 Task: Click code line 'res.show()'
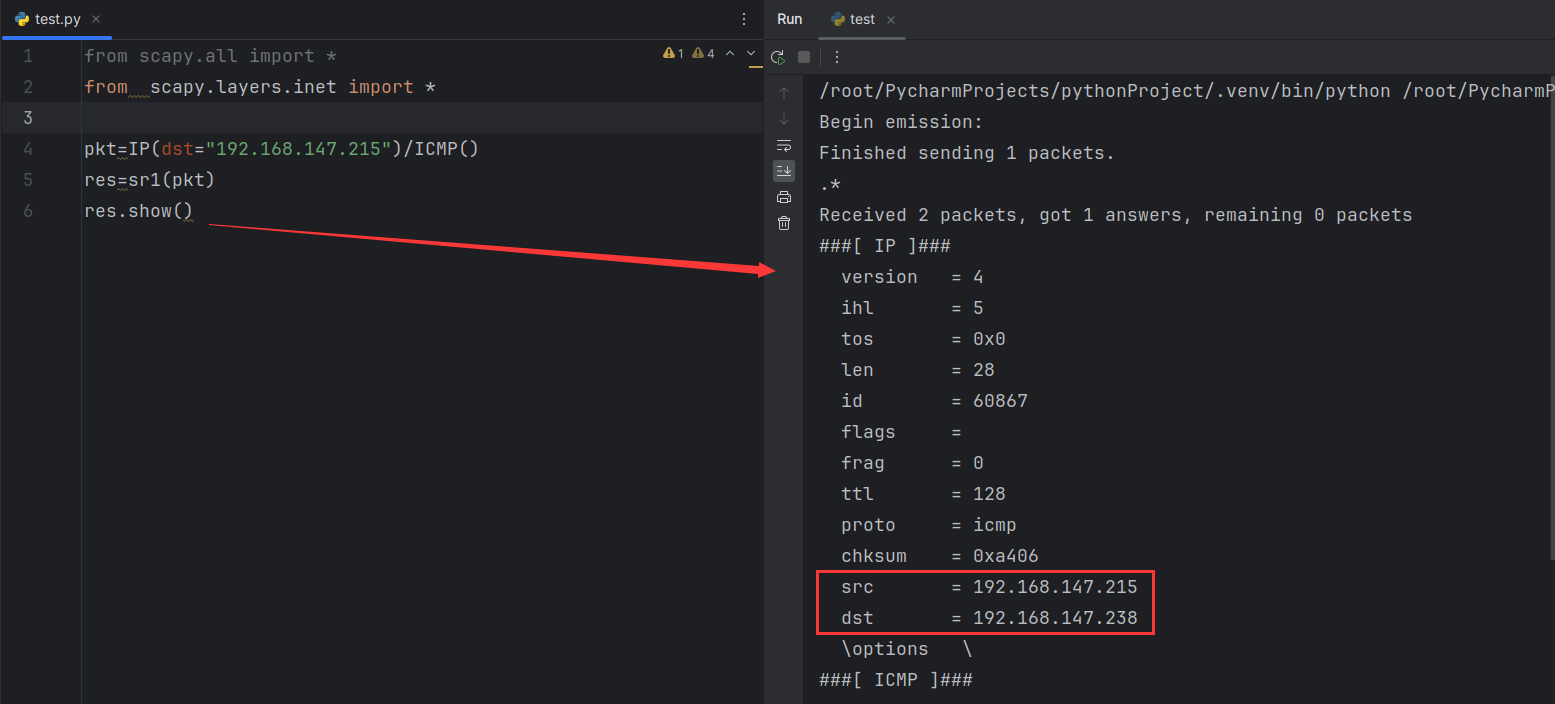tap(138, 211)
